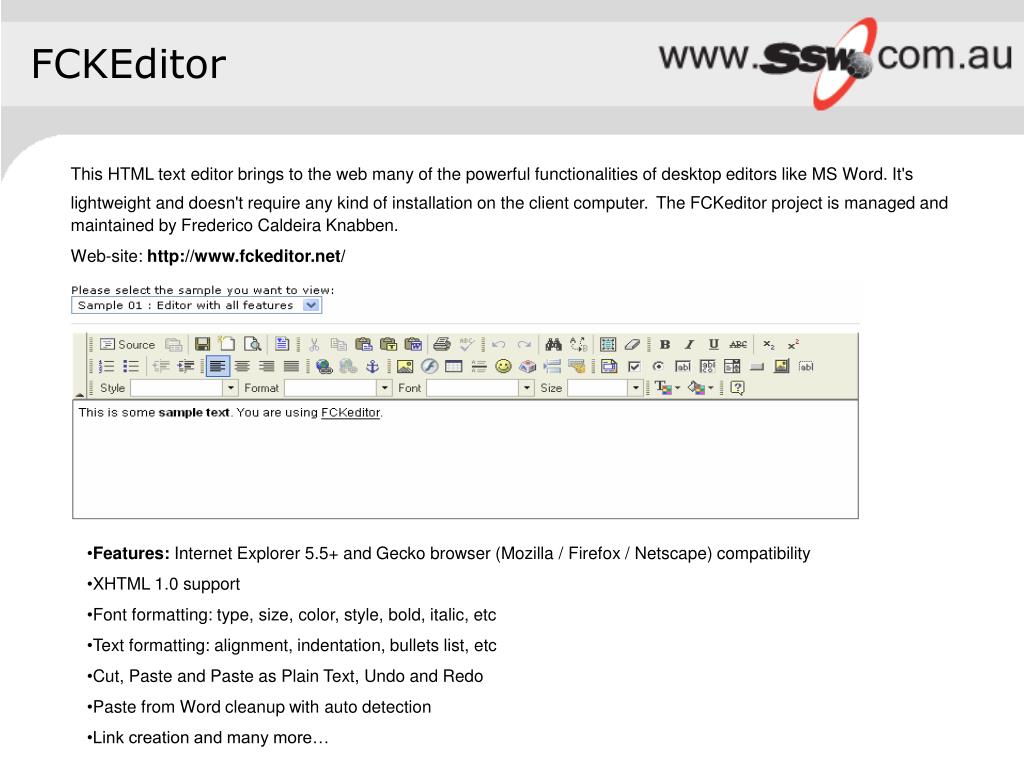1024x768 pixels.
Task: Click inside the editor text area
Action: 465,460
